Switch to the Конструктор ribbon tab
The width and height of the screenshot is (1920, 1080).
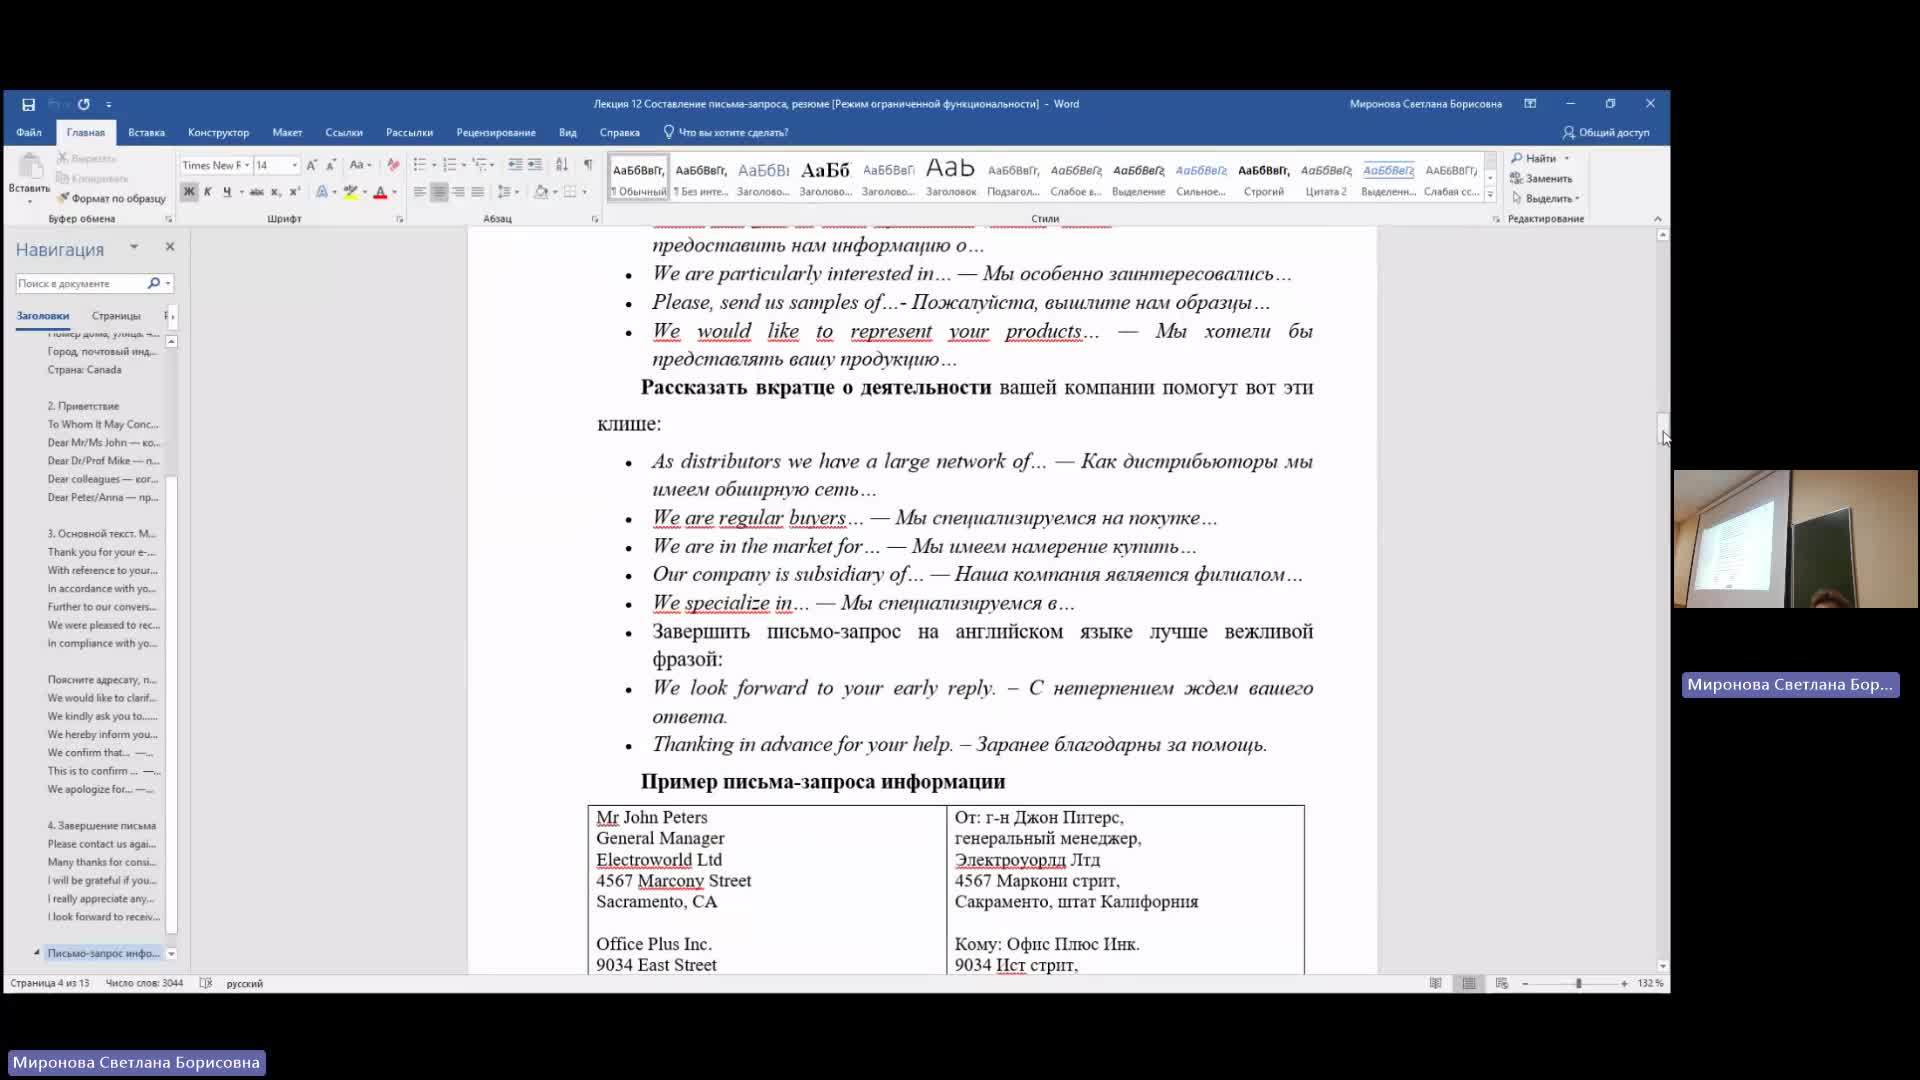(218, 132)
